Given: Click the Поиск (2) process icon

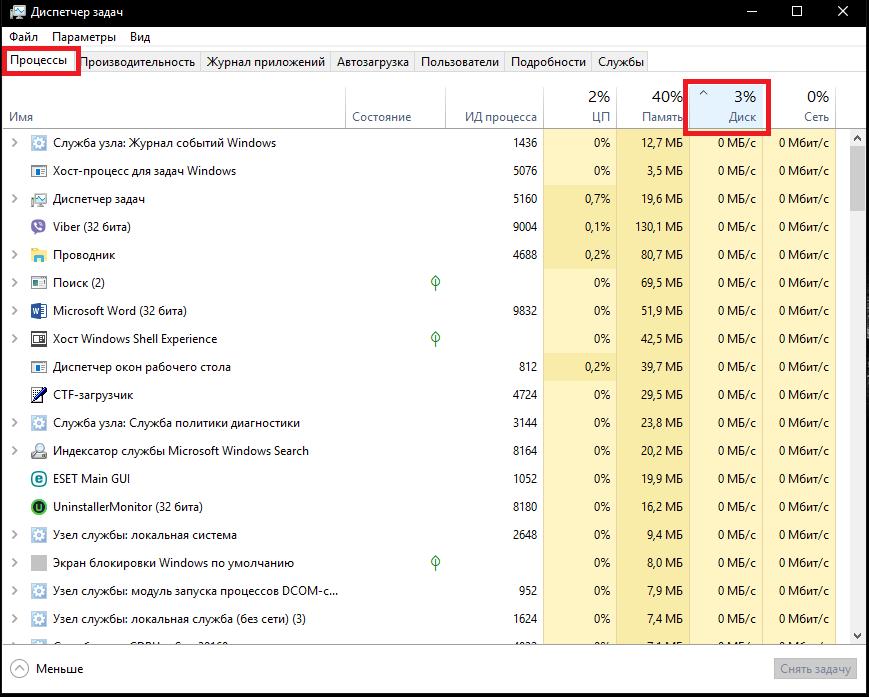Looking at the screenshot, I should tap(38, 283).
